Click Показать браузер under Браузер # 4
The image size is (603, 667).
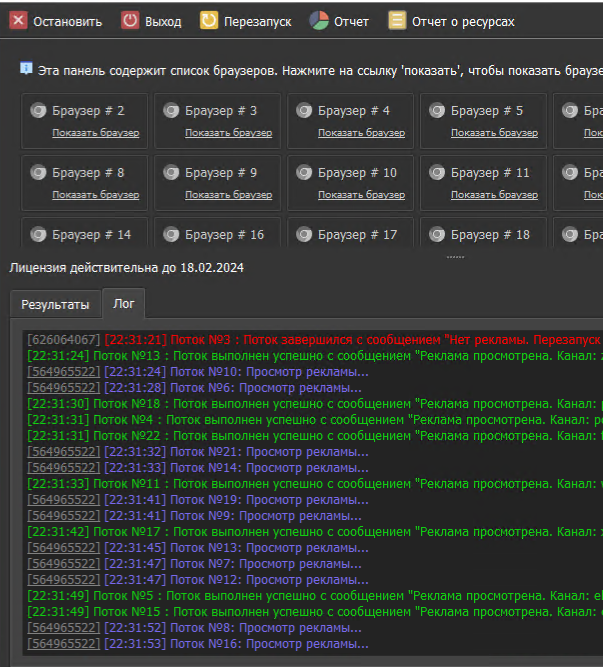(361, 133)
